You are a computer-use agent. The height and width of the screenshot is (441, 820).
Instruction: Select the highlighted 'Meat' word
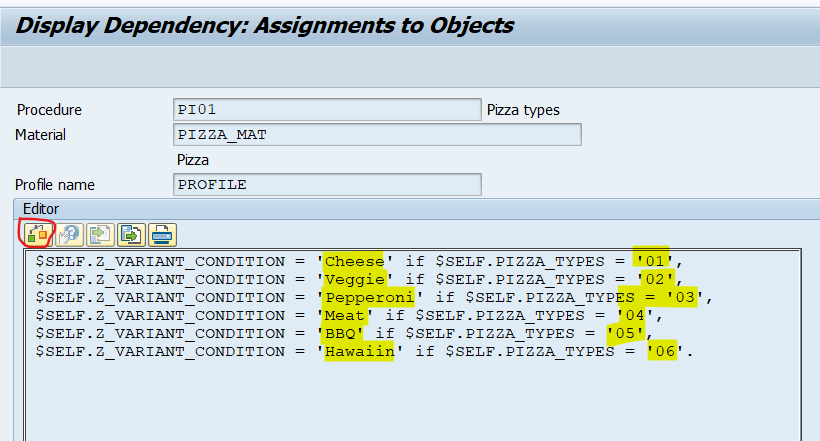(x=345, y=315)
